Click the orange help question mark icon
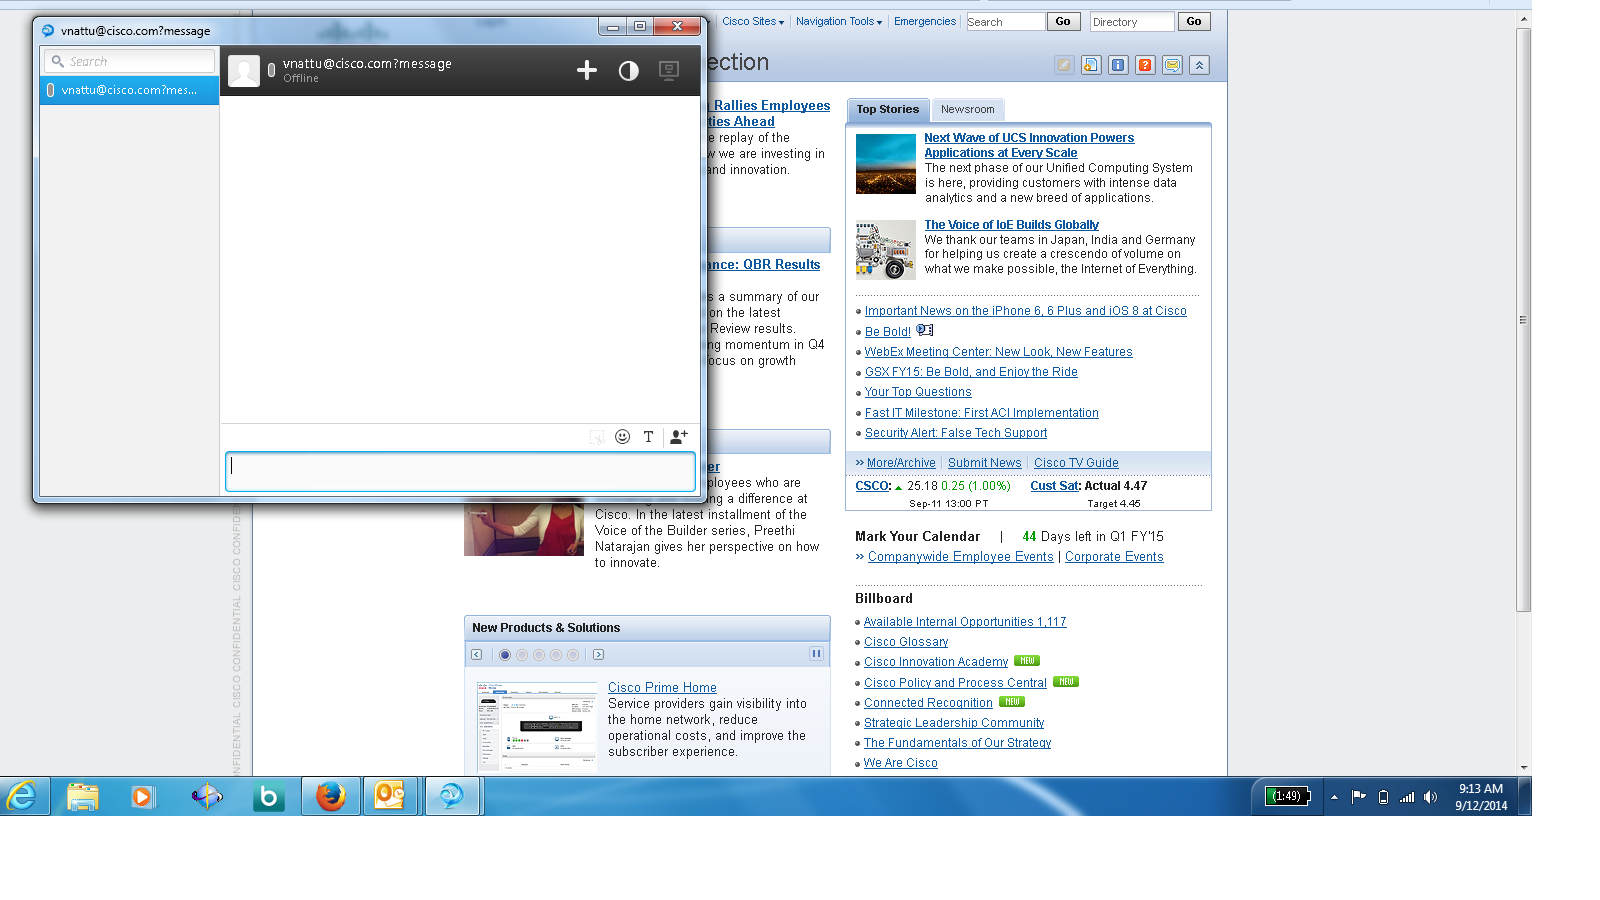This screenshot has height=900, width=1600. tap(1145, 65)
